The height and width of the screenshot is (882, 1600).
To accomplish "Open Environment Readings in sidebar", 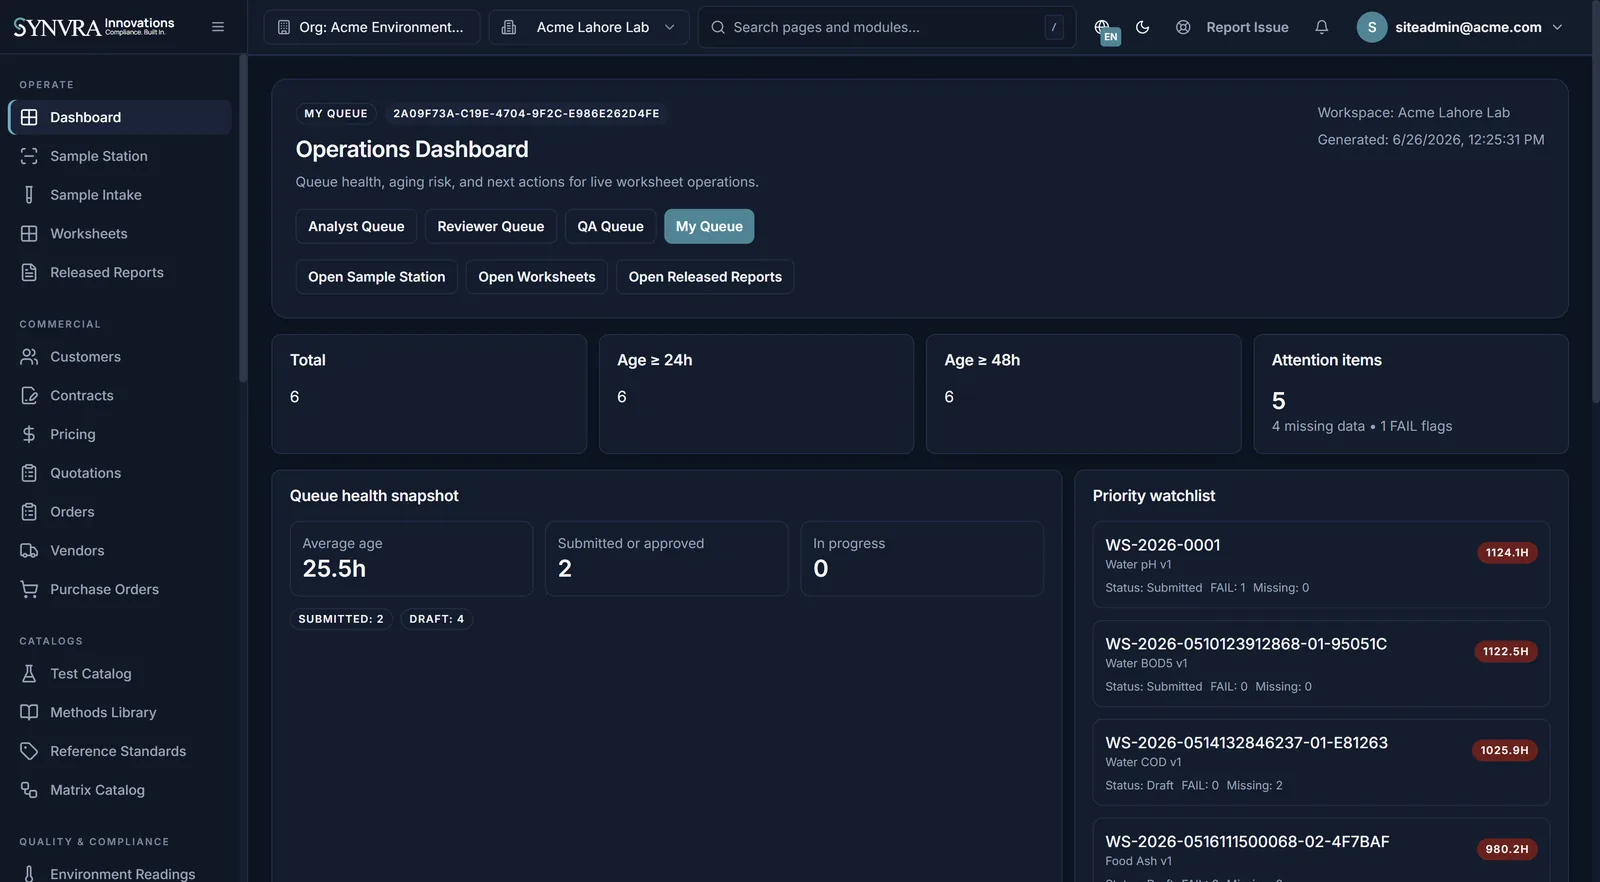I will click(120, 873).
